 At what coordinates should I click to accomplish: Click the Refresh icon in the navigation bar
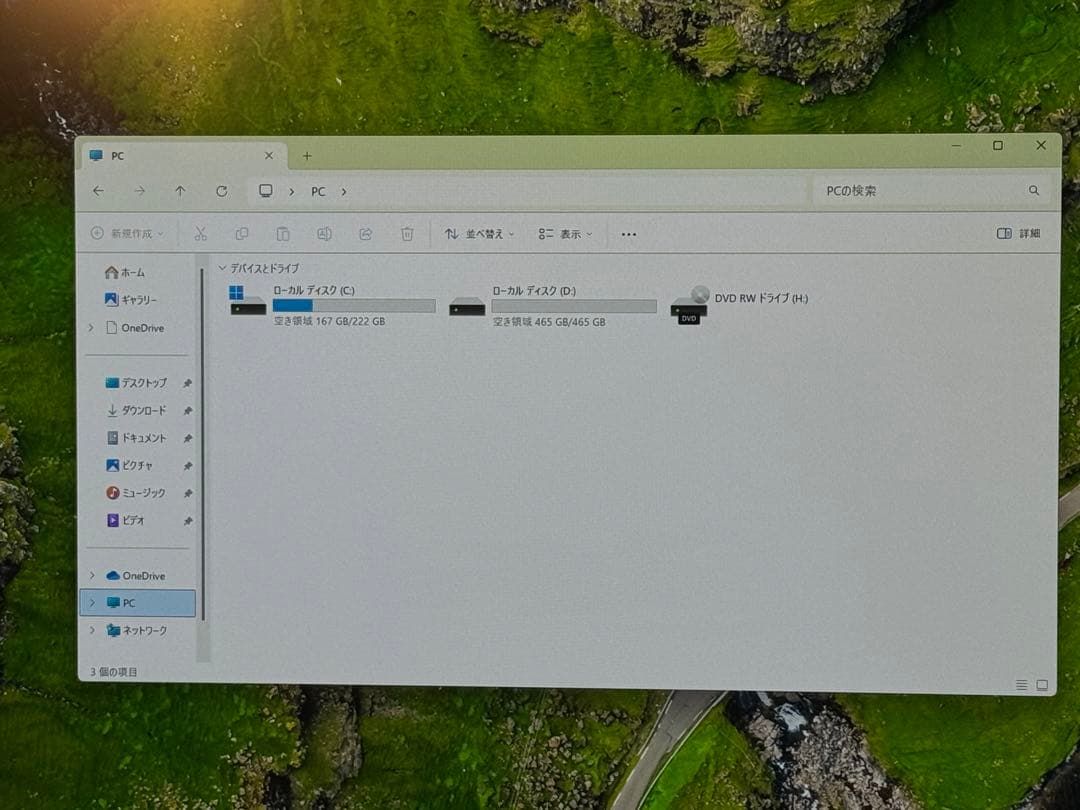click(222, 191)
